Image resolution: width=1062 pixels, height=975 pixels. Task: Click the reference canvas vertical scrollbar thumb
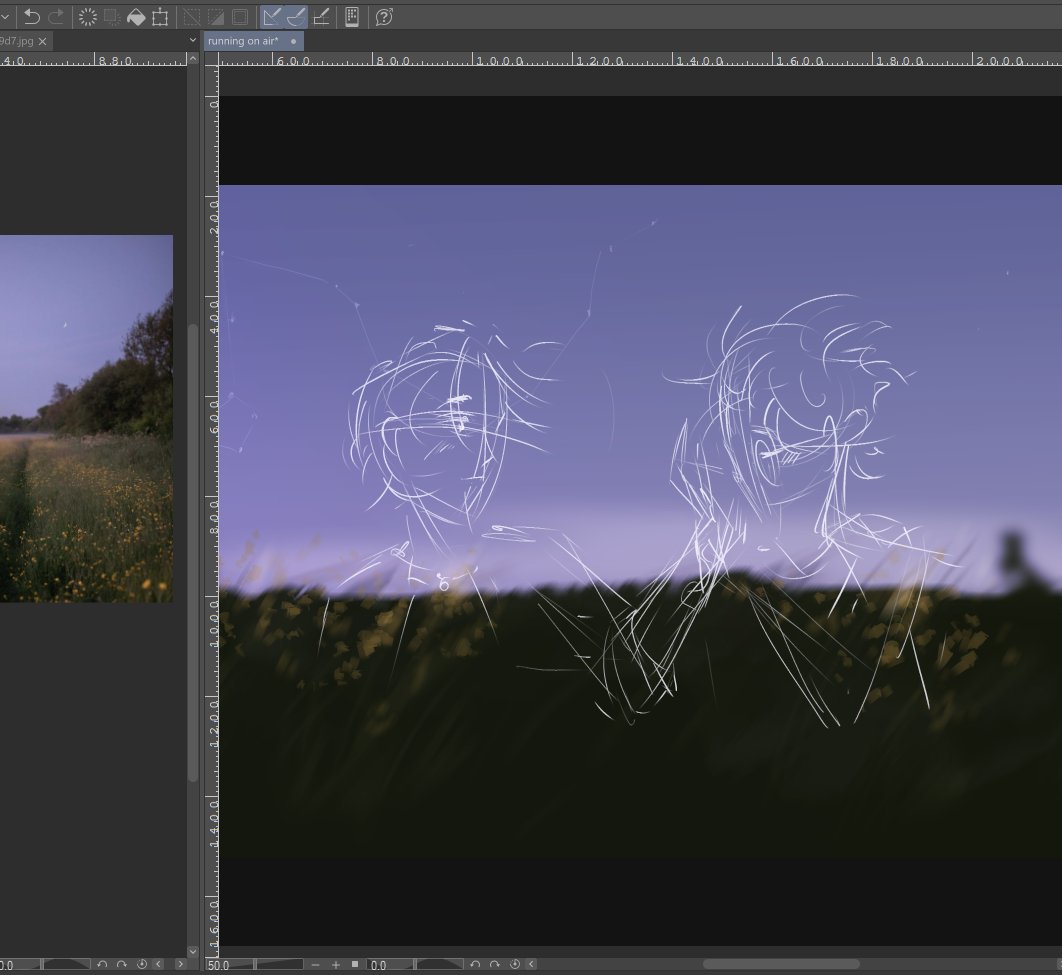tap(193, 552)
